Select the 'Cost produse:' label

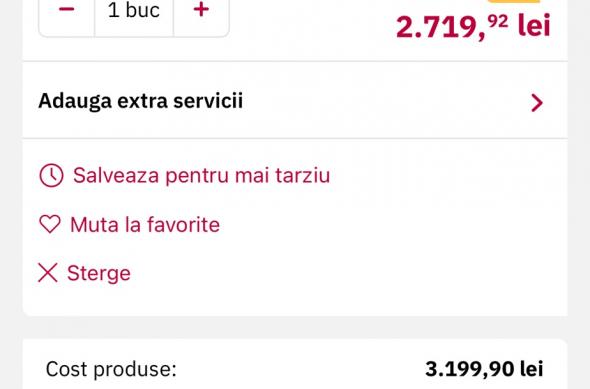click(x=111, y=369)
